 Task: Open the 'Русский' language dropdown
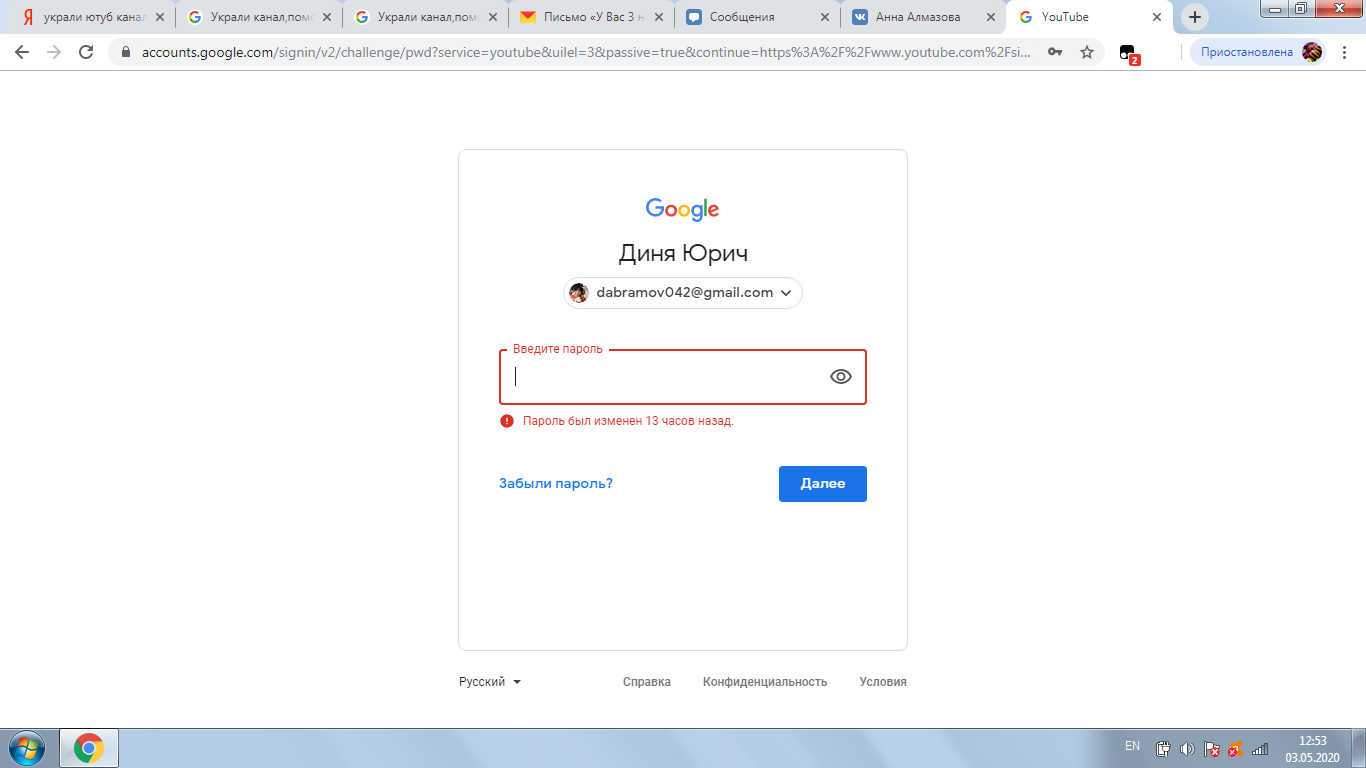[490, 681]
